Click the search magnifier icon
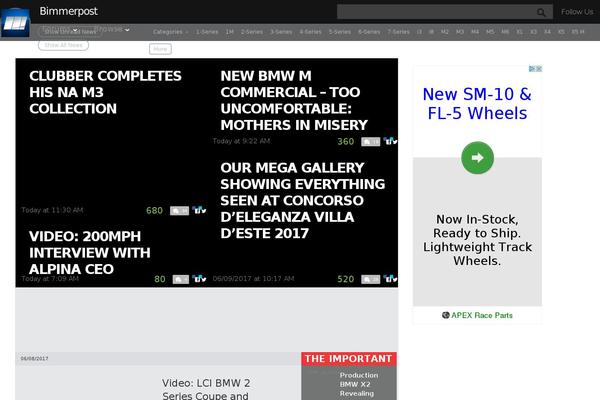The height and width of the screenshot is (400, 600). point(541,12)
